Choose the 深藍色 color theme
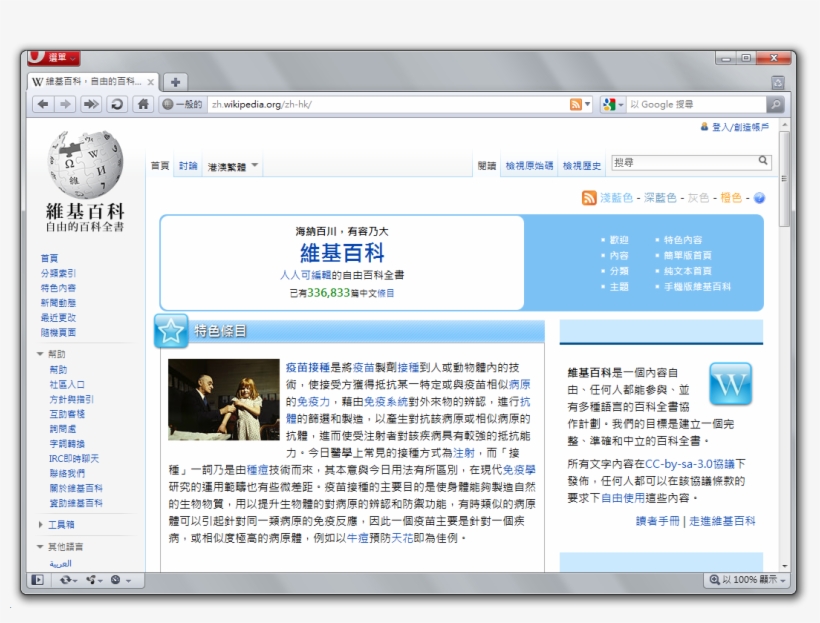 click(x=660, y=198)
